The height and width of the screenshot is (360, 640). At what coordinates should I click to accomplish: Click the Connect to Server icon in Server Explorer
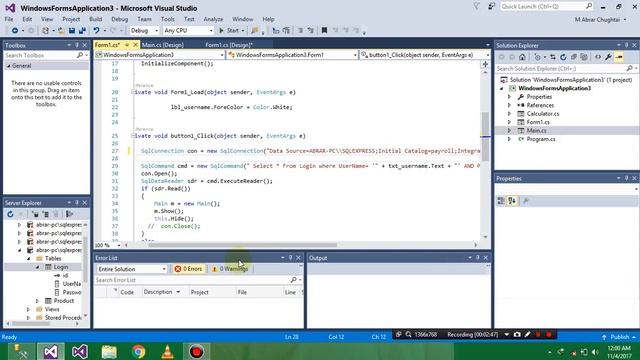point(46,214)
